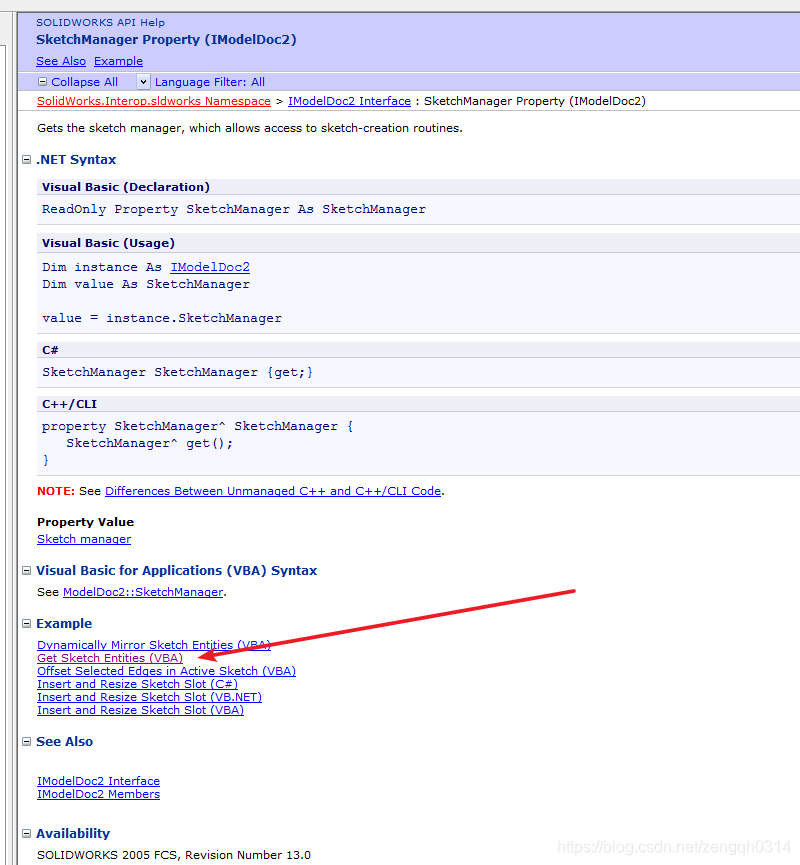The width and height of the screenshot is (800, 865).
Task: Open the Language Filter dropdown arrow
Action: (x=143, y=82)
